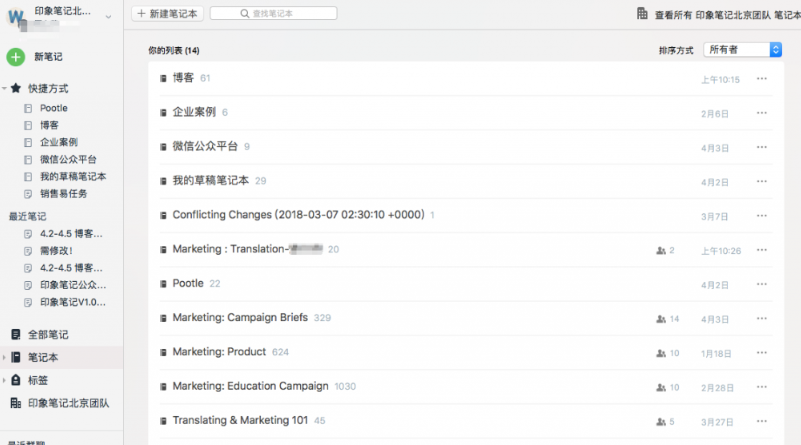The image size is (801, 445).
Task: Open the all notes icon in sidebar
Action: pyautogui.click(x=16, y=335)
